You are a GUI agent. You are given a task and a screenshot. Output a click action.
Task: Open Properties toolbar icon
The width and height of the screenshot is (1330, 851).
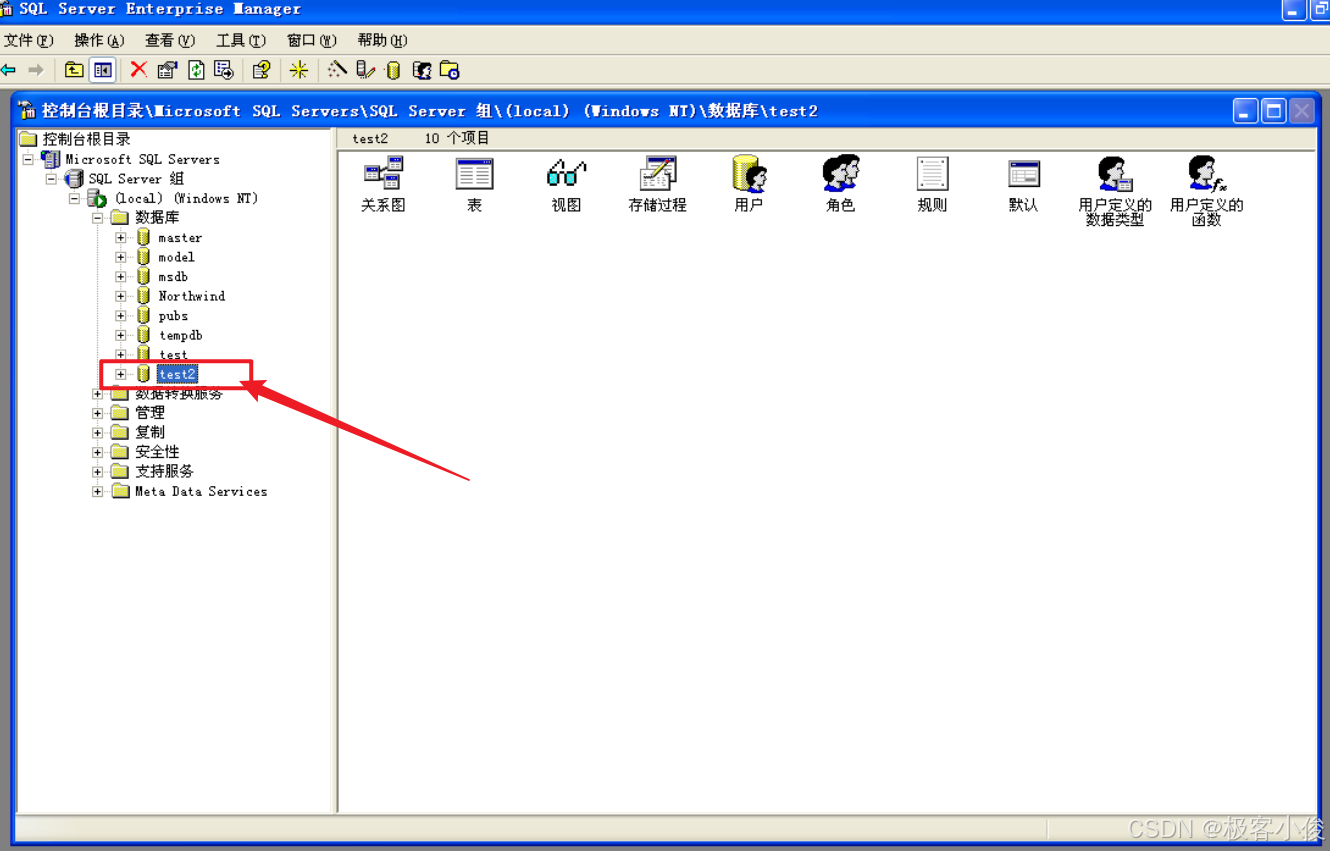pyautogui.click(x=167, y=70)
